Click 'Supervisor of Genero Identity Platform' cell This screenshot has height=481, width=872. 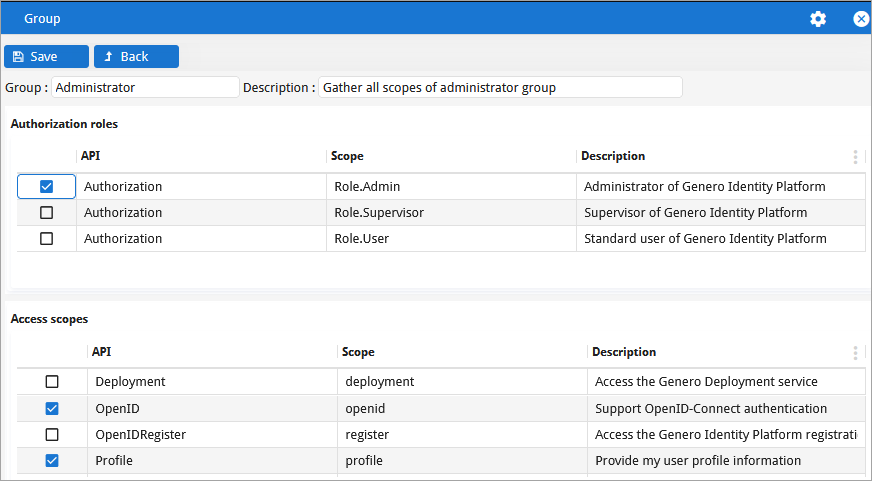click(x=721, y=212)
